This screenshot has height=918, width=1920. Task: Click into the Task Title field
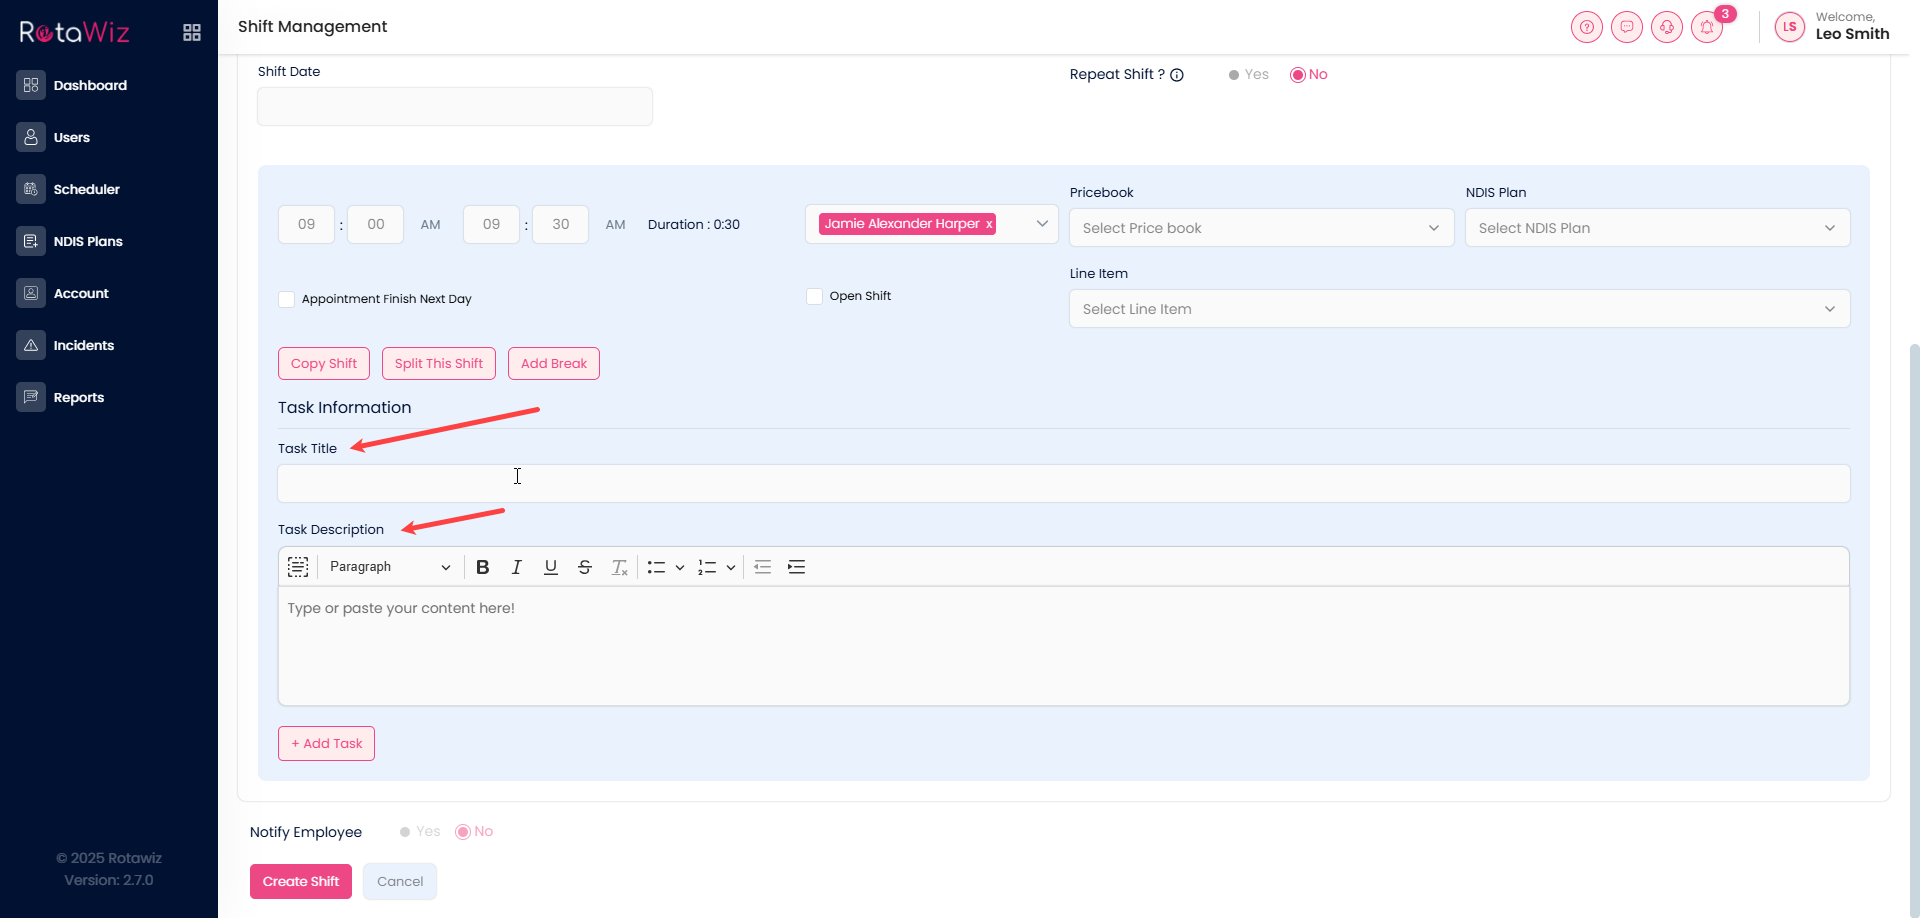(1063, 484)
